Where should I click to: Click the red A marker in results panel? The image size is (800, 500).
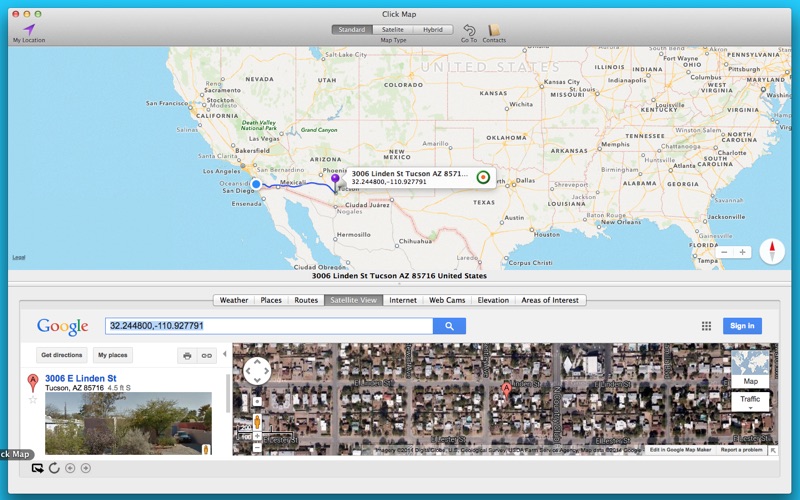click(33, 383)
